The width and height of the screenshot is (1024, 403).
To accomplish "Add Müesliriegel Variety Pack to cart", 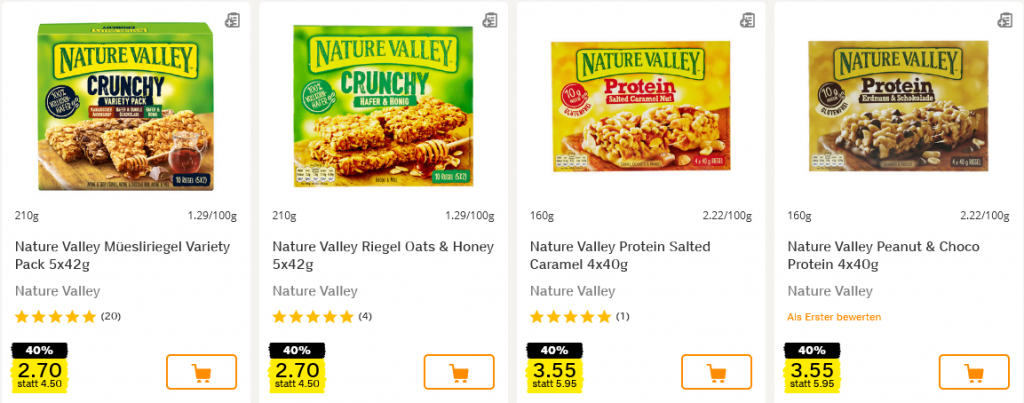I will click(x=201, y=372).
